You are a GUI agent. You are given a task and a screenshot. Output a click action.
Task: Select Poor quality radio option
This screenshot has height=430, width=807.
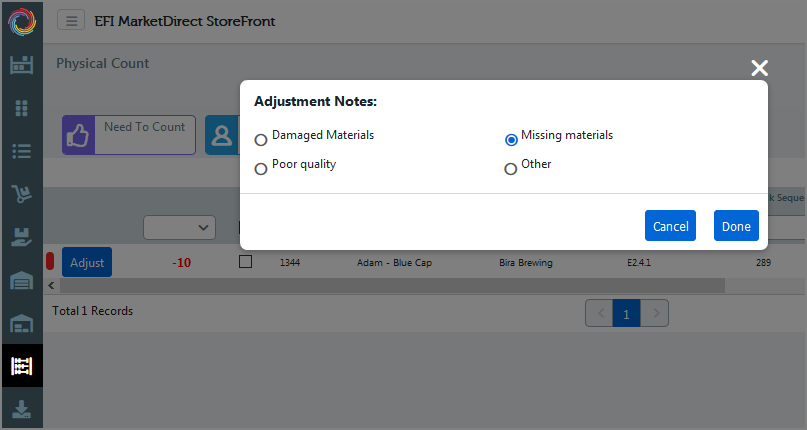[x=261, y=169]
